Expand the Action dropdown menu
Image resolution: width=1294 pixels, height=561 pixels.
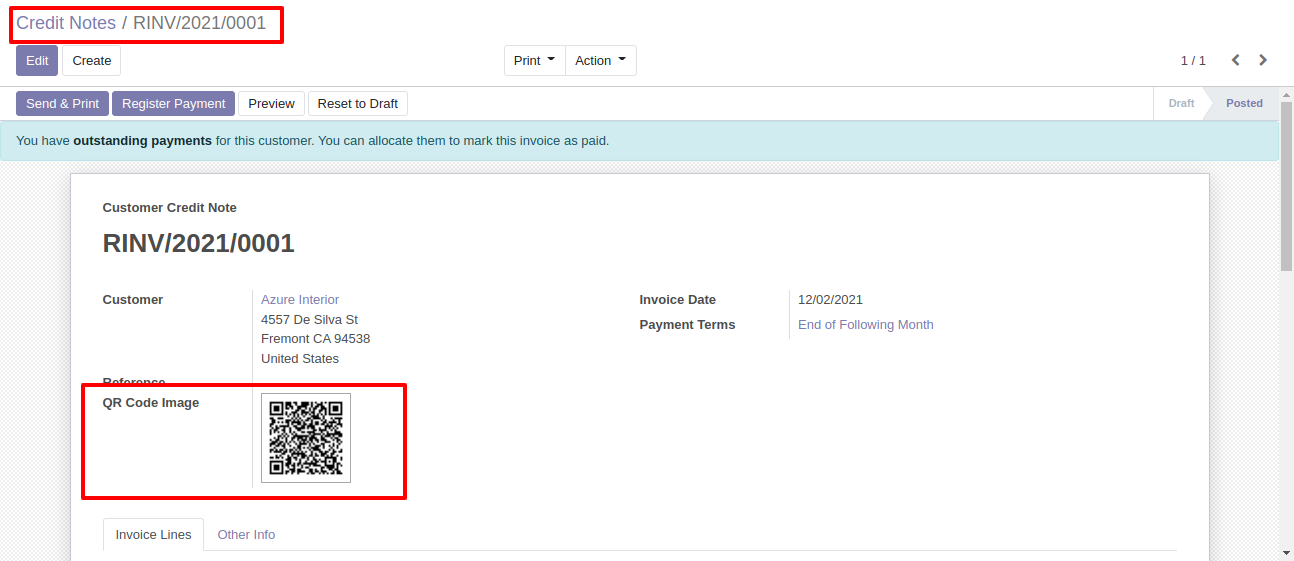600,61
